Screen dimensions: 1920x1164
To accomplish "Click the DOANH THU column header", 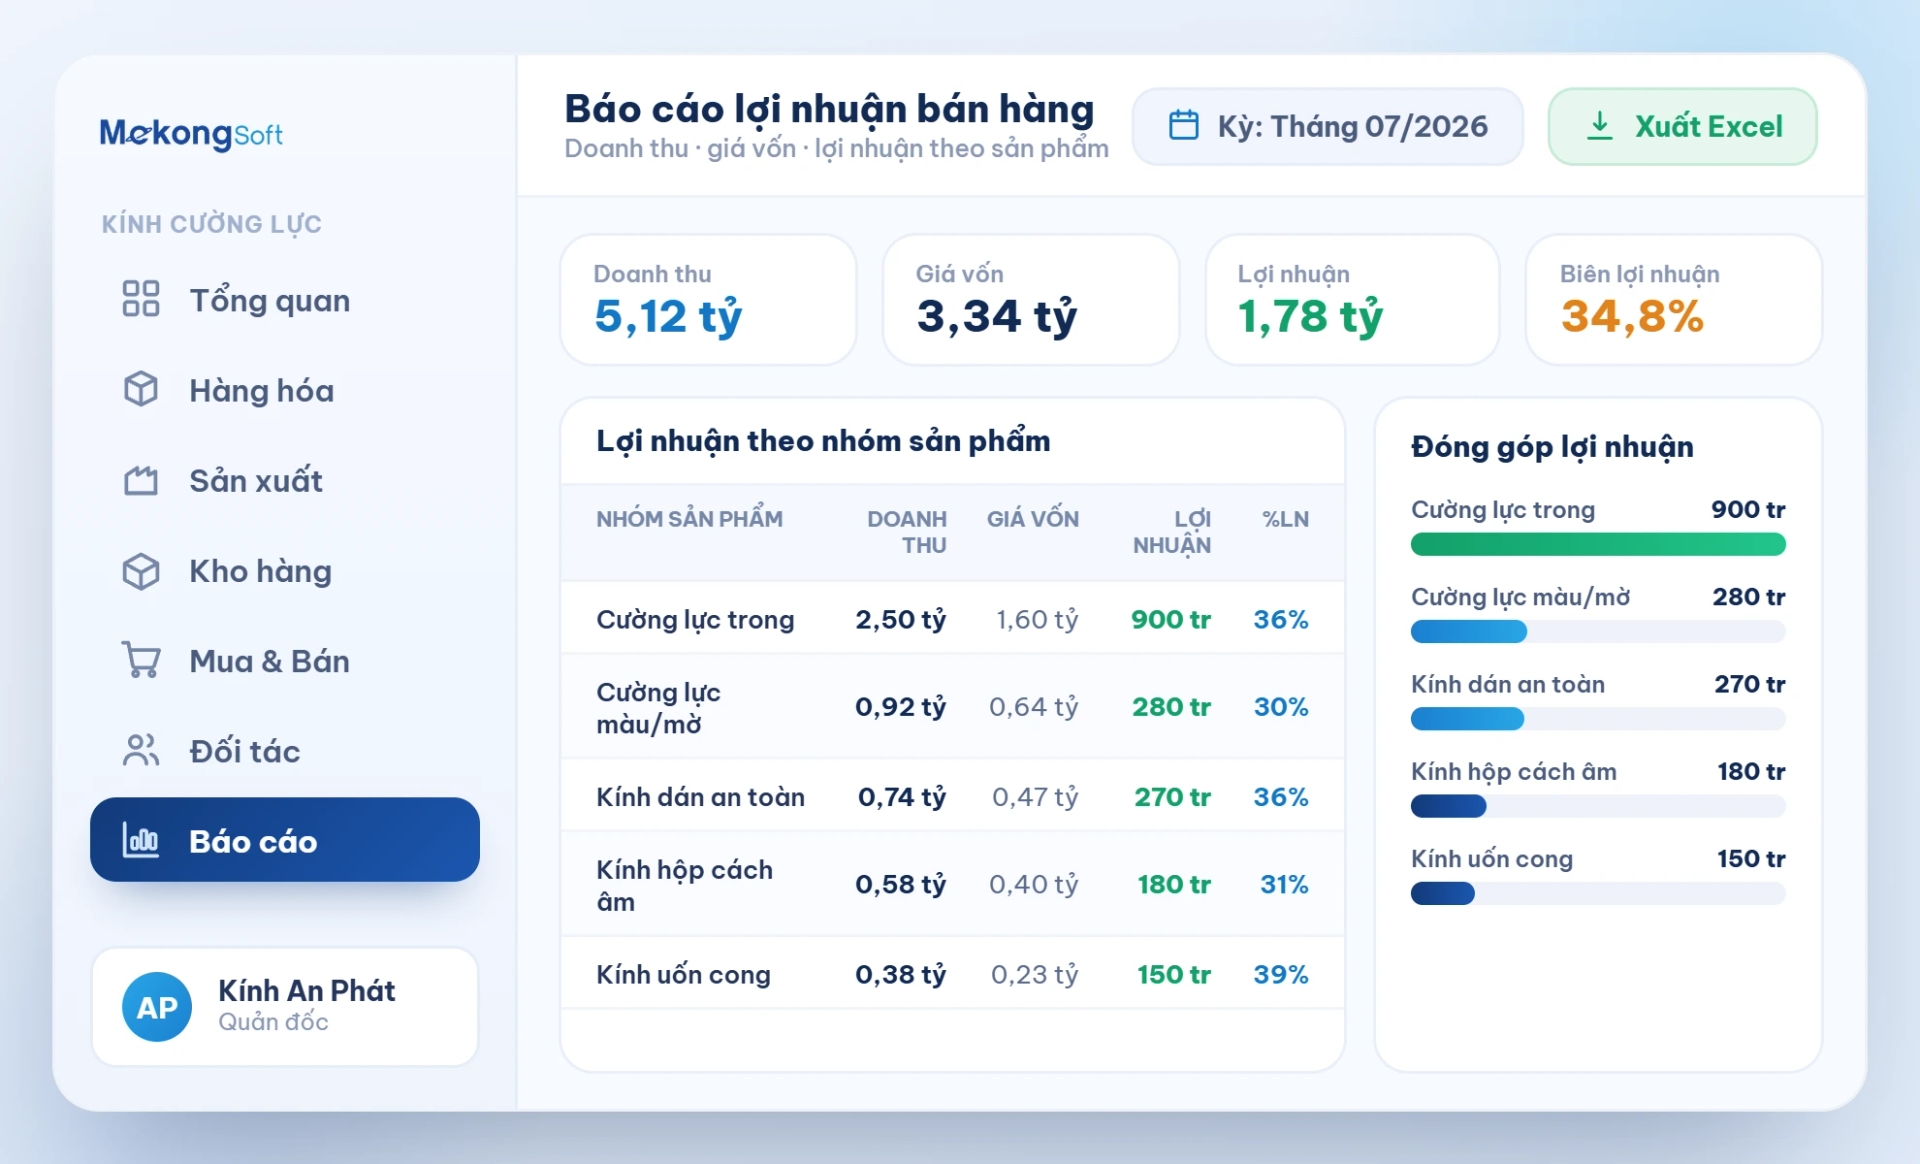I will tap(906, 532).
